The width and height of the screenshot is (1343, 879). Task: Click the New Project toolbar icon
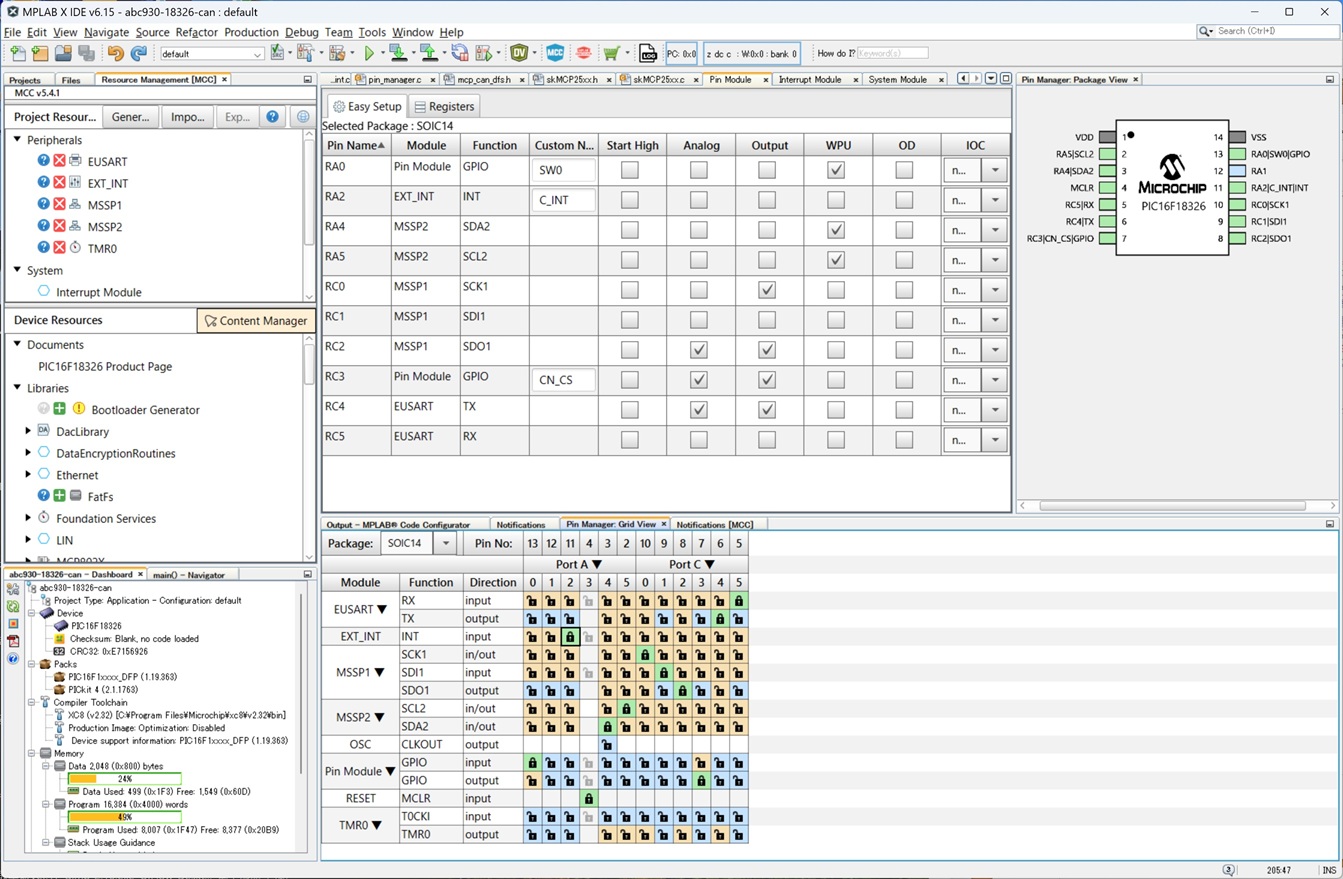click(40, 53)
